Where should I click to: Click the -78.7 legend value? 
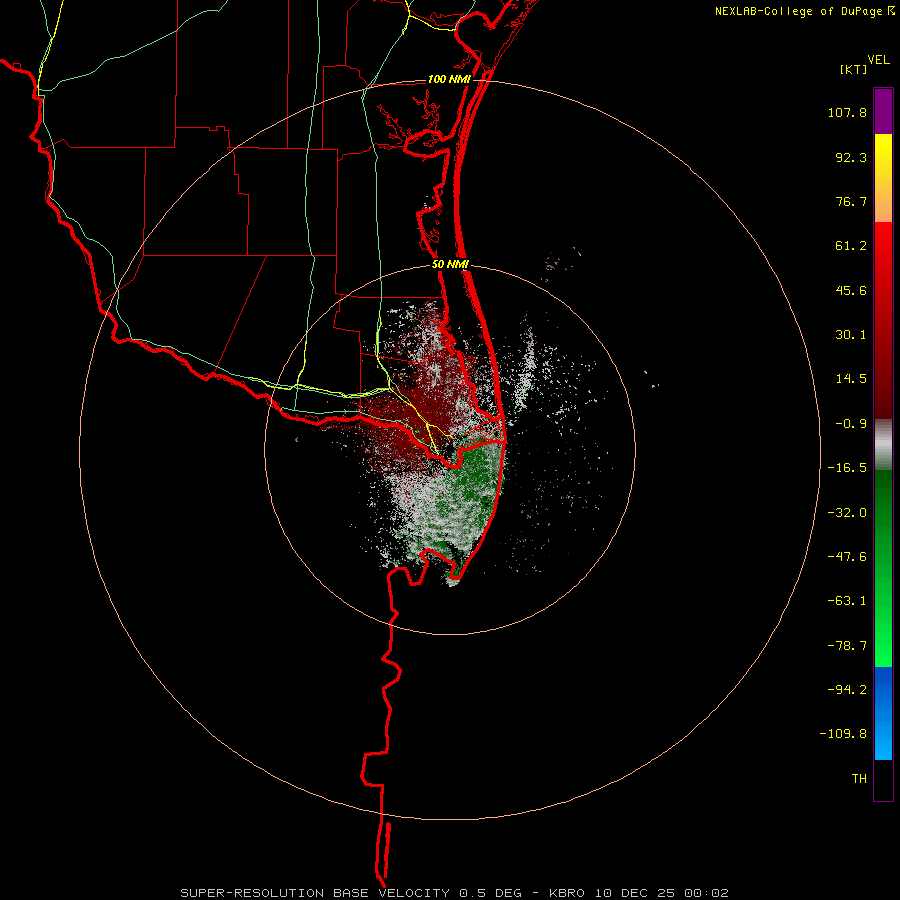point(847,646)
